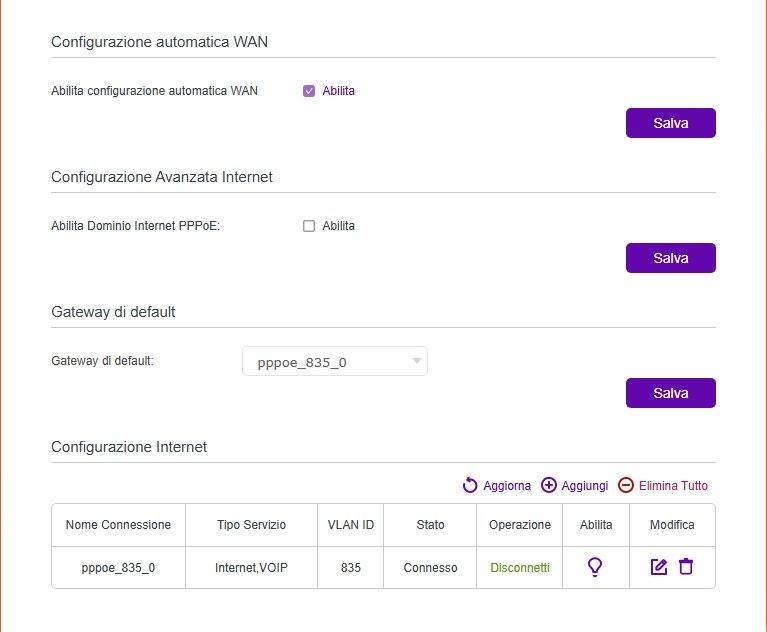Save the automatic WAN configuration section

pyautogui.click(x=670, y=123)
